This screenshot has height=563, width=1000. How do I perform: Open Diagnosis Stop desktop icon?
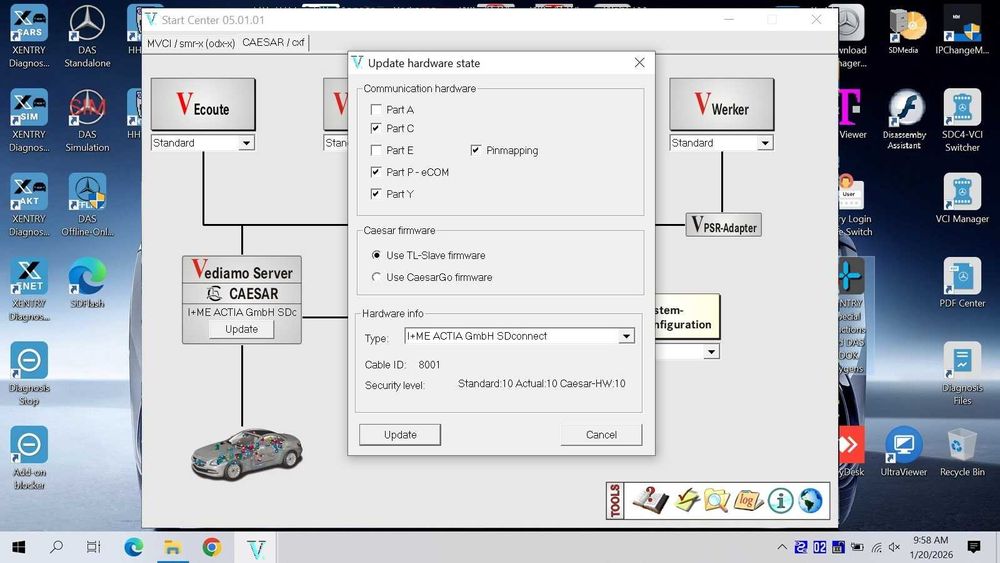click(29, 374)
